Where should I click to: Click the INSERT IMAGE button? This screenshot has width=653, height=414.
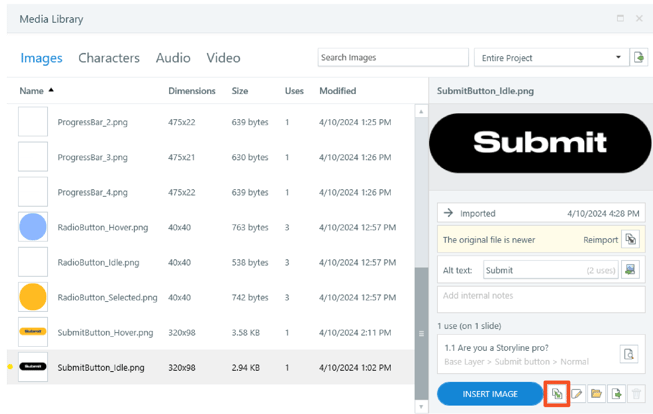pyautogui.click(x=490, y=394)
